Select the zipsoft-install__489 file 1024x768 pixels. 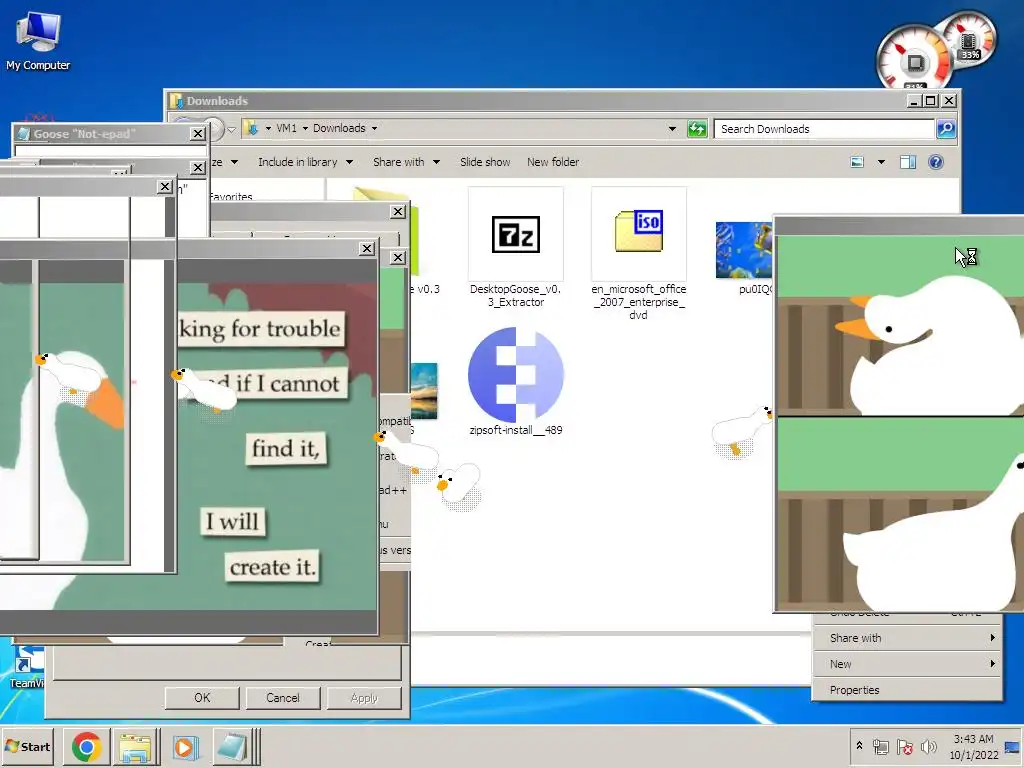tap(516, 381)
